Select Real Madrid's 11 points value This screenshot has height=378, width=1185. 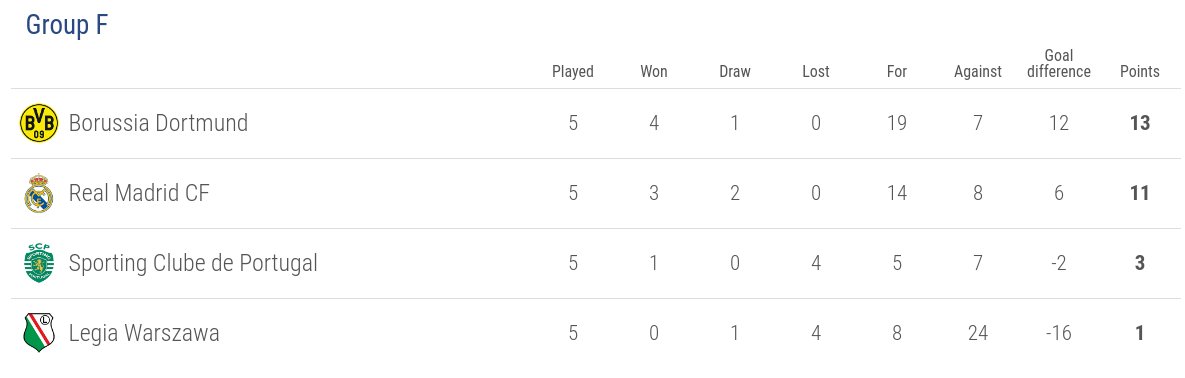[1140, 194]
